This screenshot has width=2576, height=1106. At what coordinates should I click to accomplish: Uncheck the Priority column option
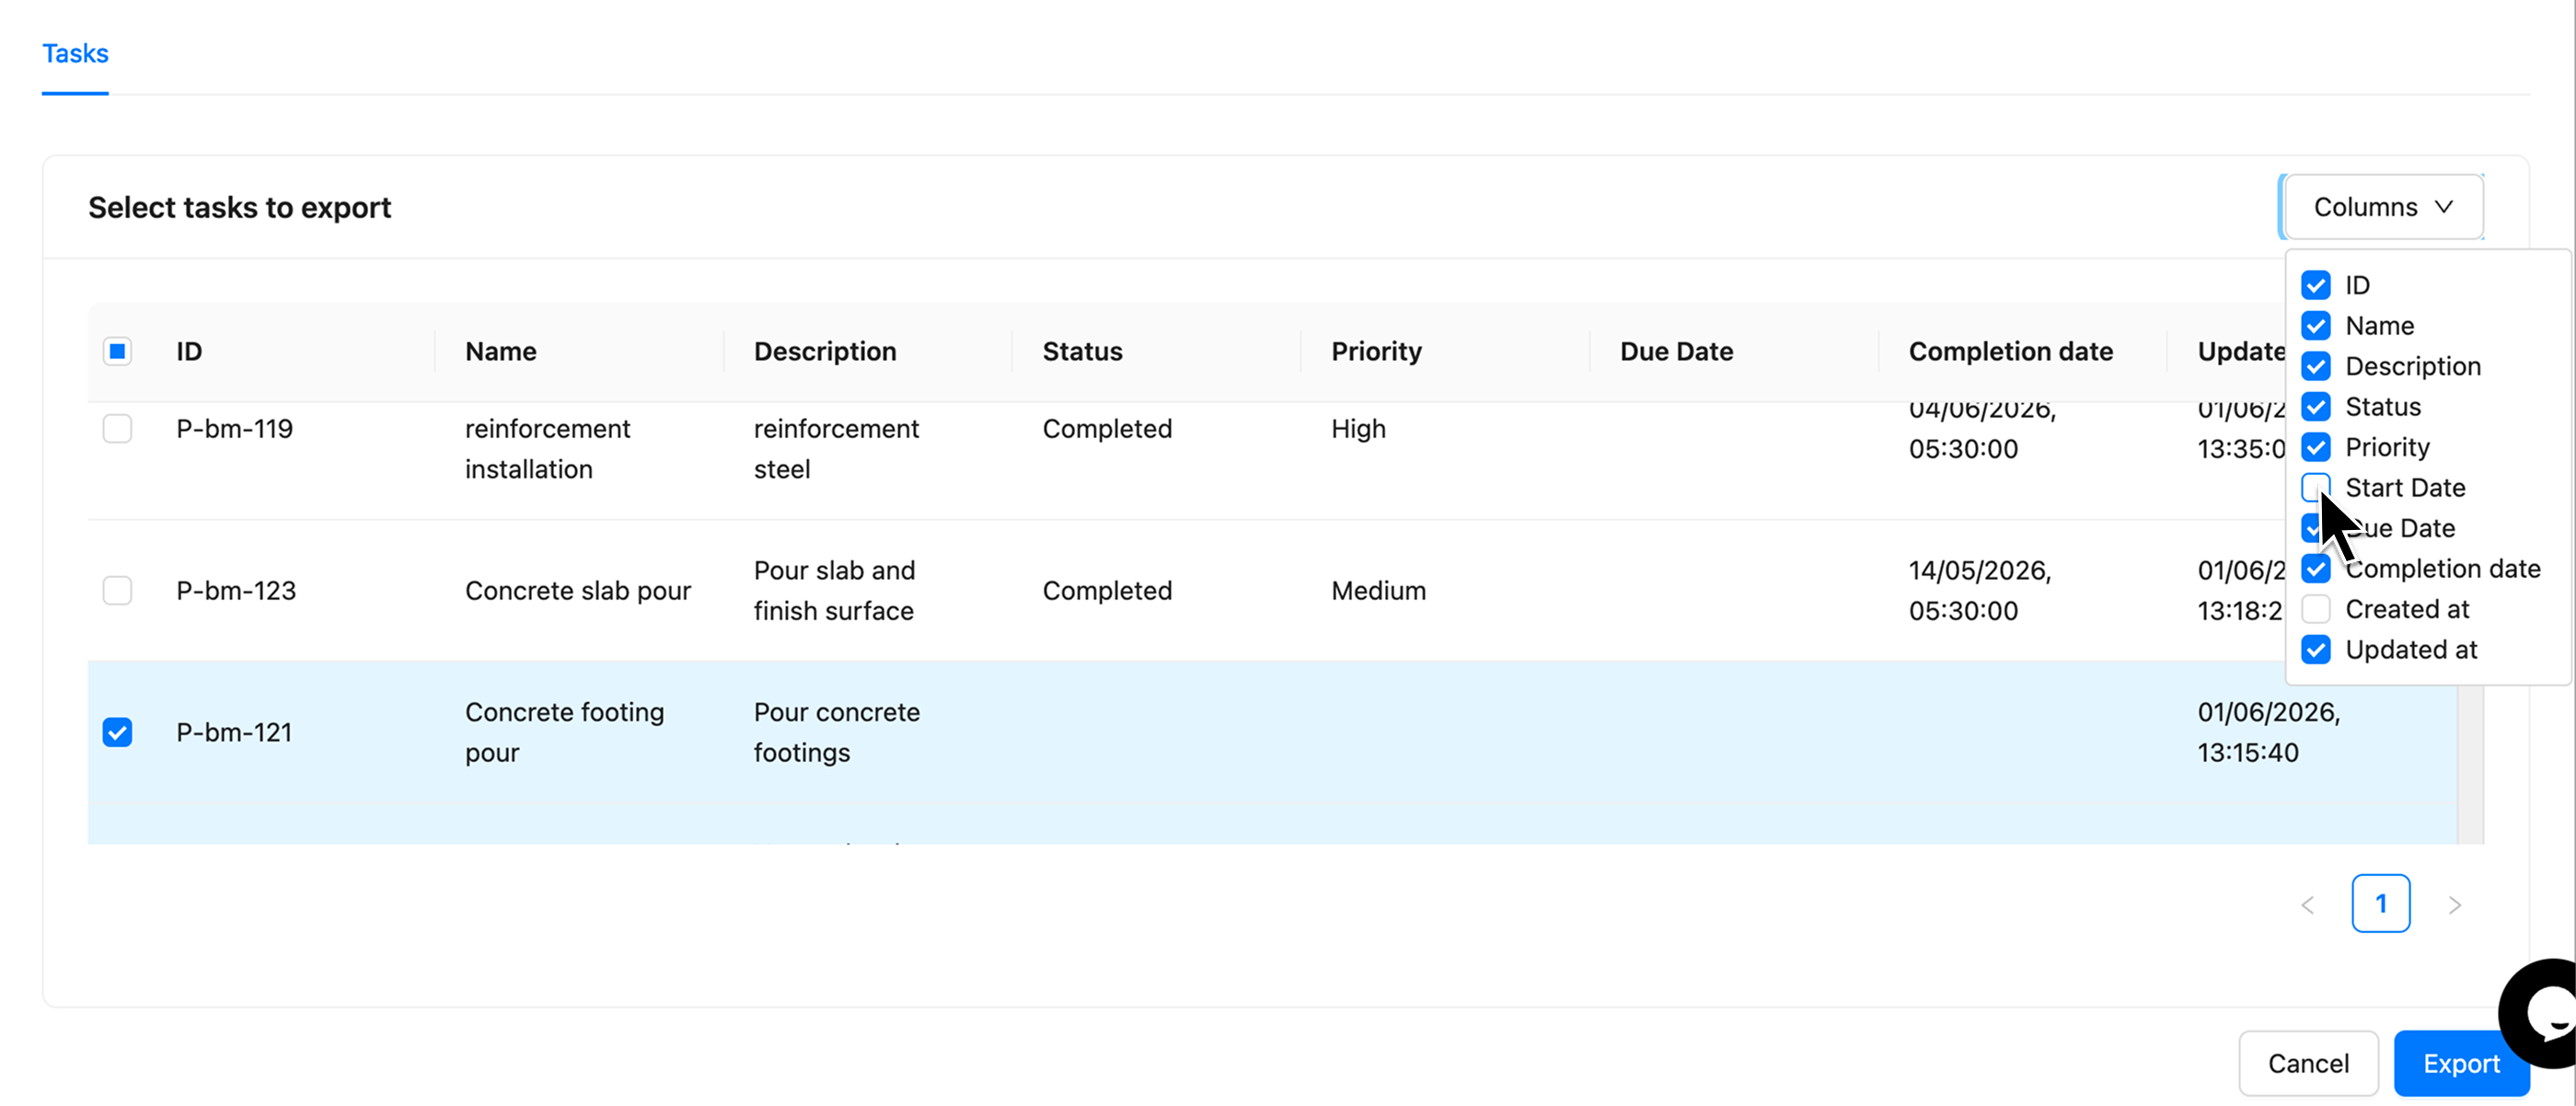(2316, 447)
